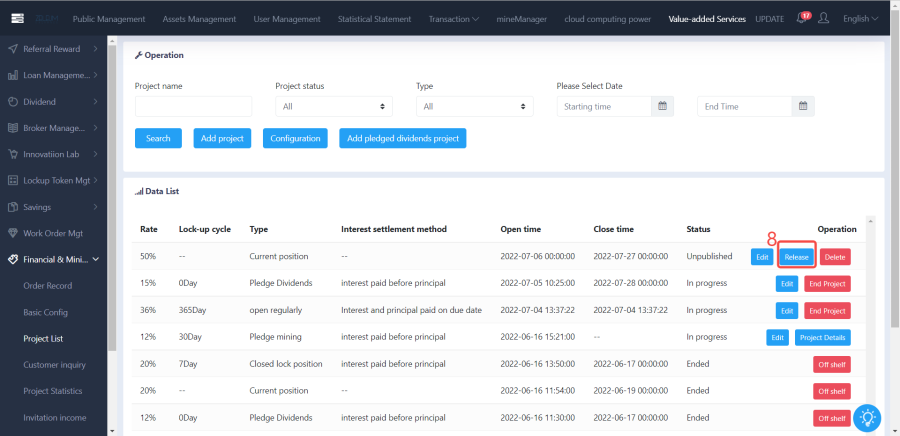Click inside the Project name field
This screenshot has height=436, width=900.
193,107
